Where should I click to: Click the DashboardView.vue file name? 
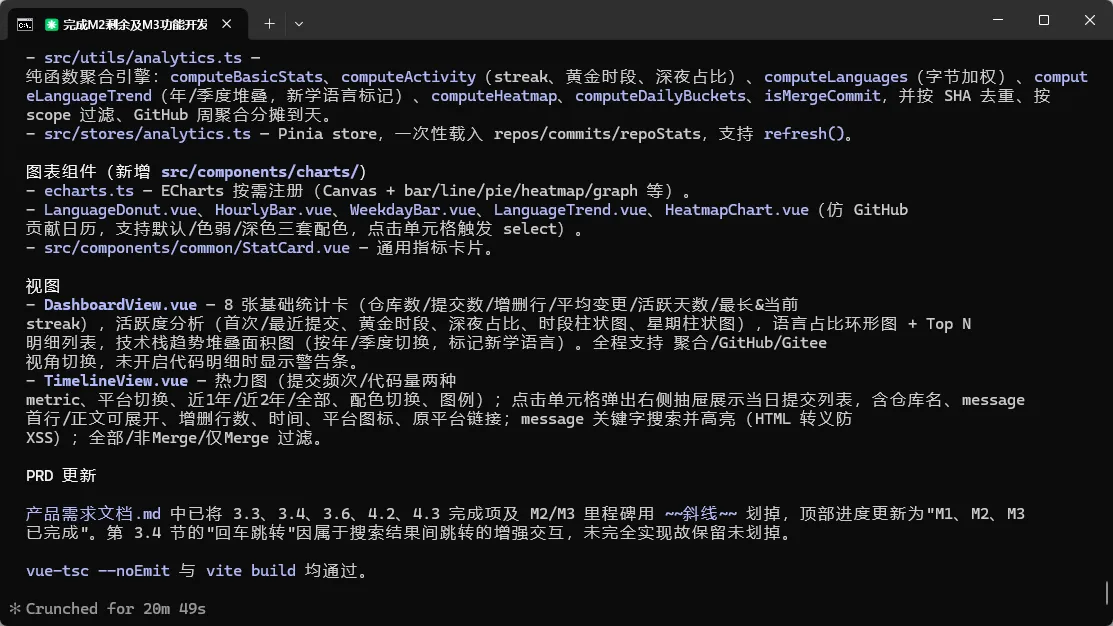coord(120,304)
